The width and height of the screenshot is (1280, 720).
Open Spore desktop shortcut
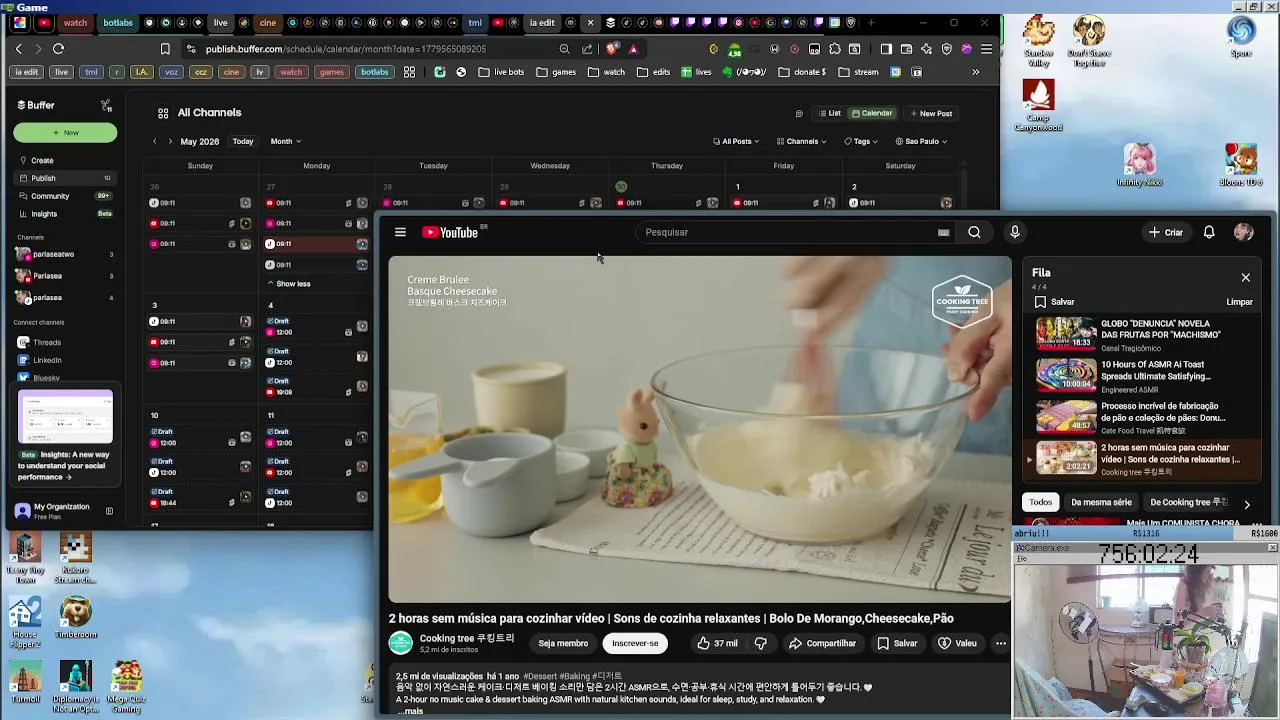point(1241,36)
